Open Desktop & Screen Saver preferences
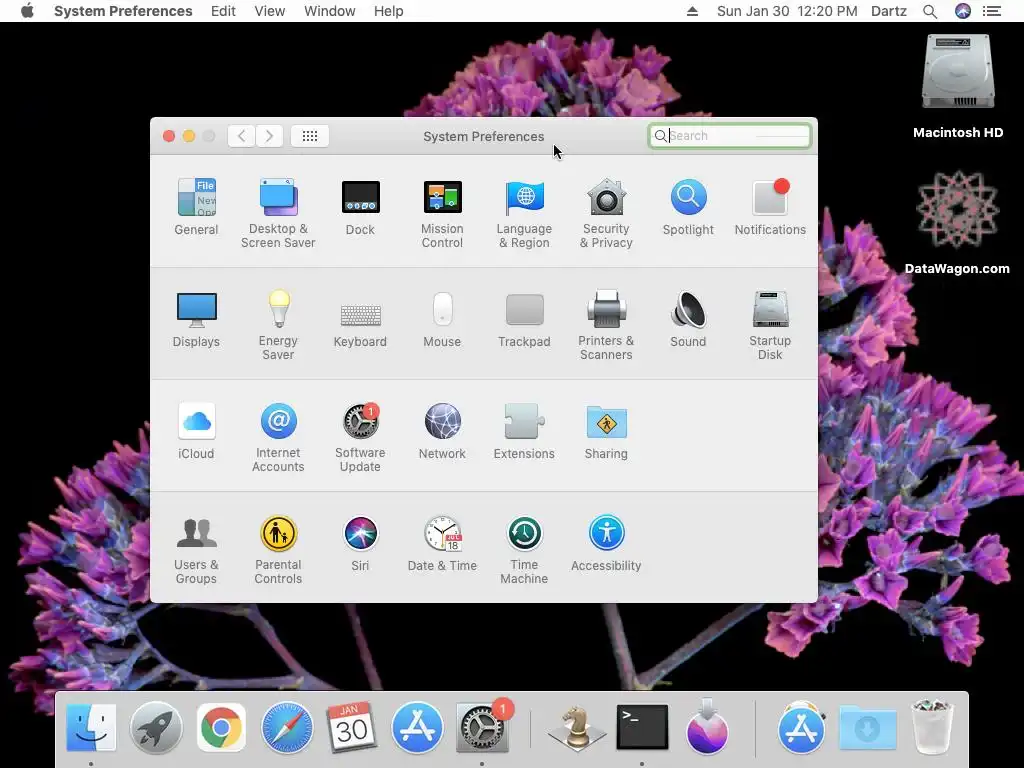 coord(278,213)
